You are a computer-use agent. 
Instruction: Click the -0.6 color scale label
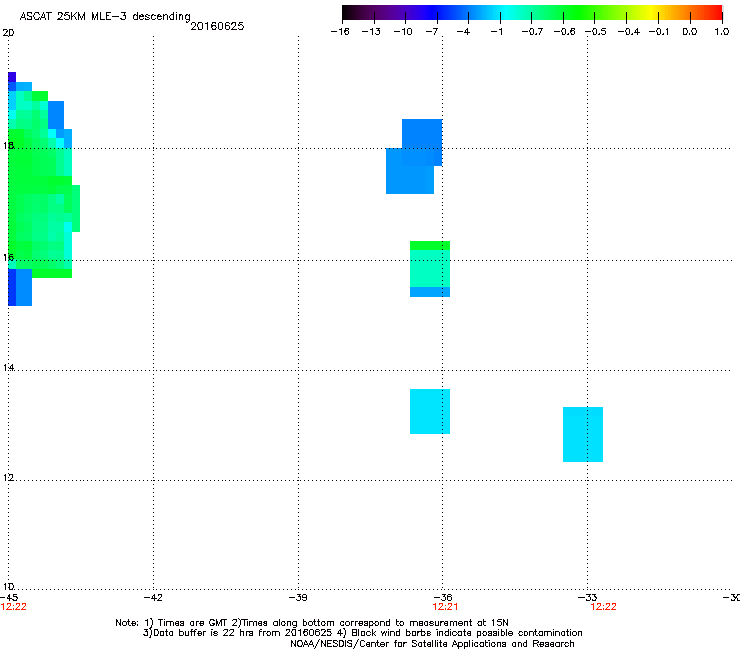click(x=564, y=32)
